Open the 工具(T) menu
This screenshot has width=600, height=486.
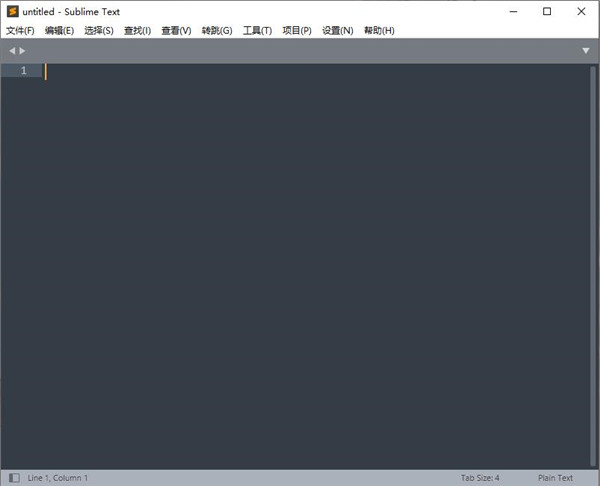[x=257, y=31]
